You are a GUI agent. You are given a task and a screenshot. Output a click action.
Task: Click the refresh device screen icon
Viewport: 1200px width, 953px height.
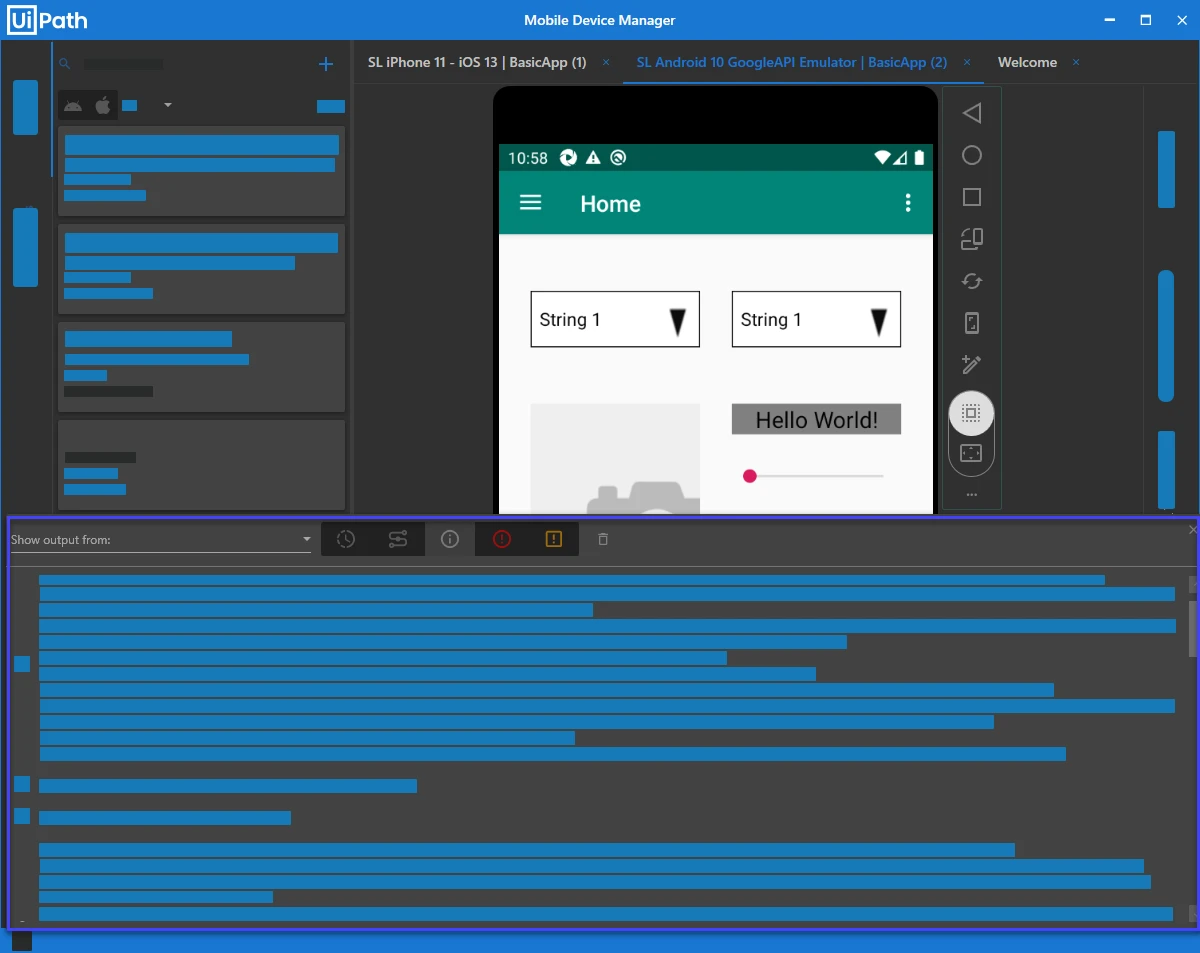tap(971, 281)
